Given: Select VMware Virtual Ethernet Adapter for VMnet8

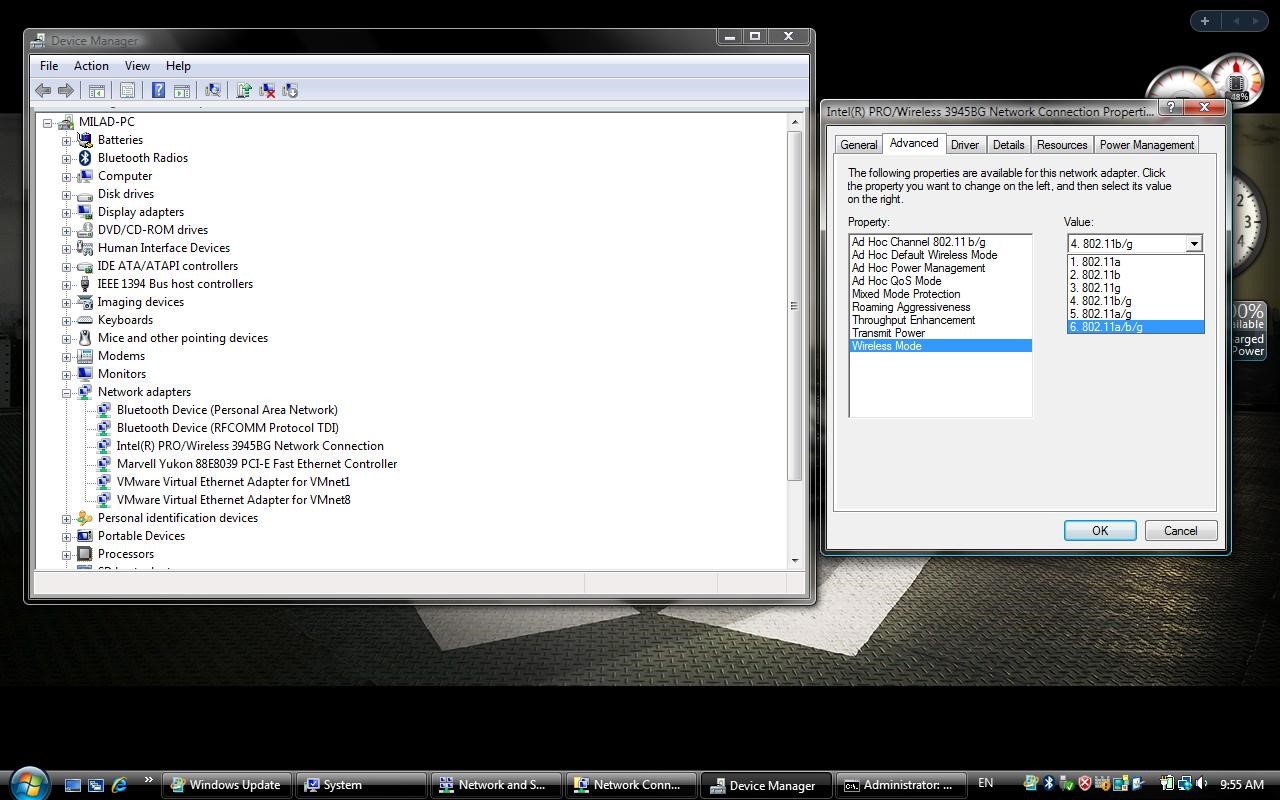Looking at the screenshot, I should coord(233,500).
